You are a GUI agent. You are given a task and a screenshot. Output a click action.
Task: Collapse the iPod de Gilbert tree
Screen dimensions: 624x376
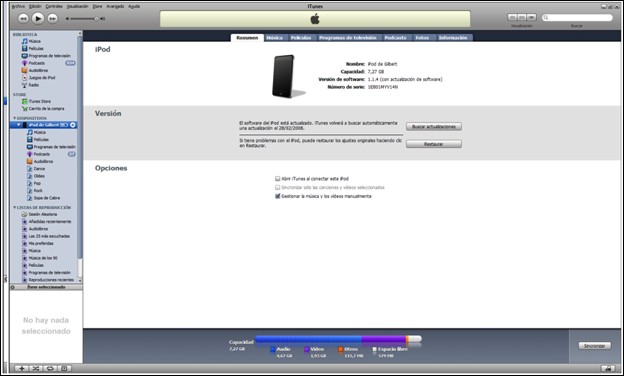[x=18, y=125]
